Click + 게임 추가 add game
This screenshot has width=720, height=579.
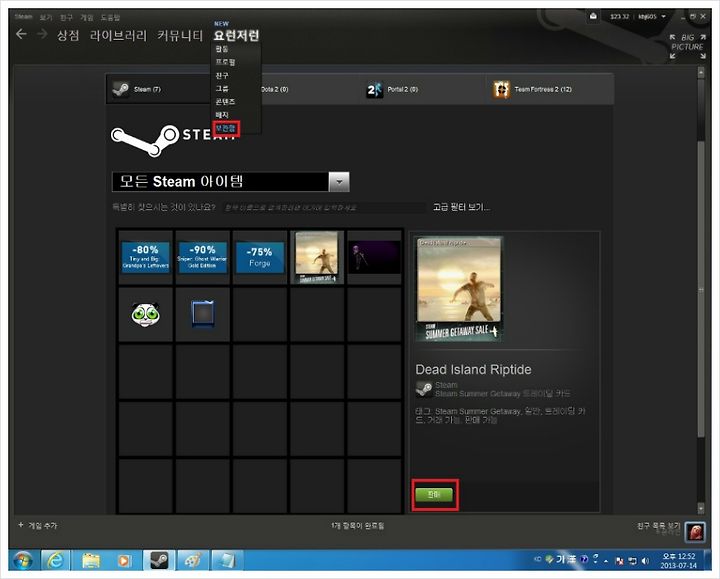(x=38, y=525)
